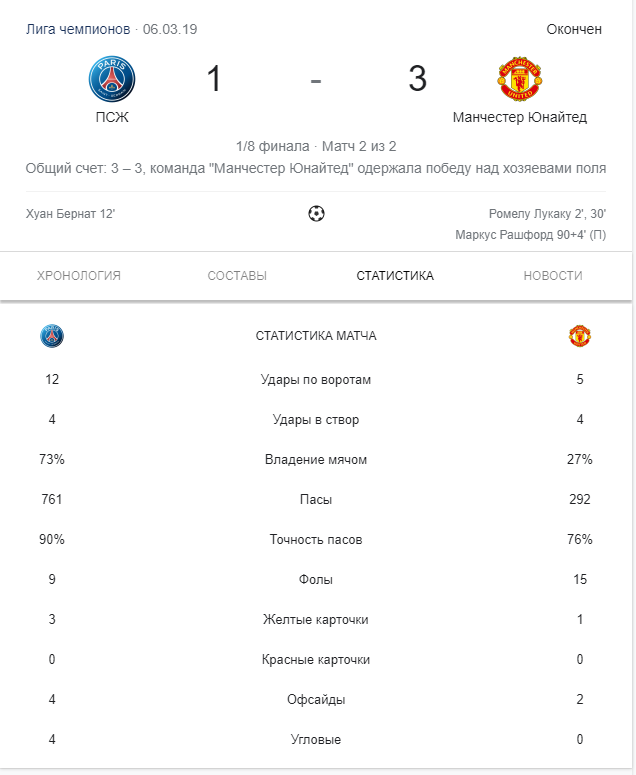Click goalscorer Ромелу Лукаку entry
636x775 pixels.
pyautogui.click(x=547, y=214)
